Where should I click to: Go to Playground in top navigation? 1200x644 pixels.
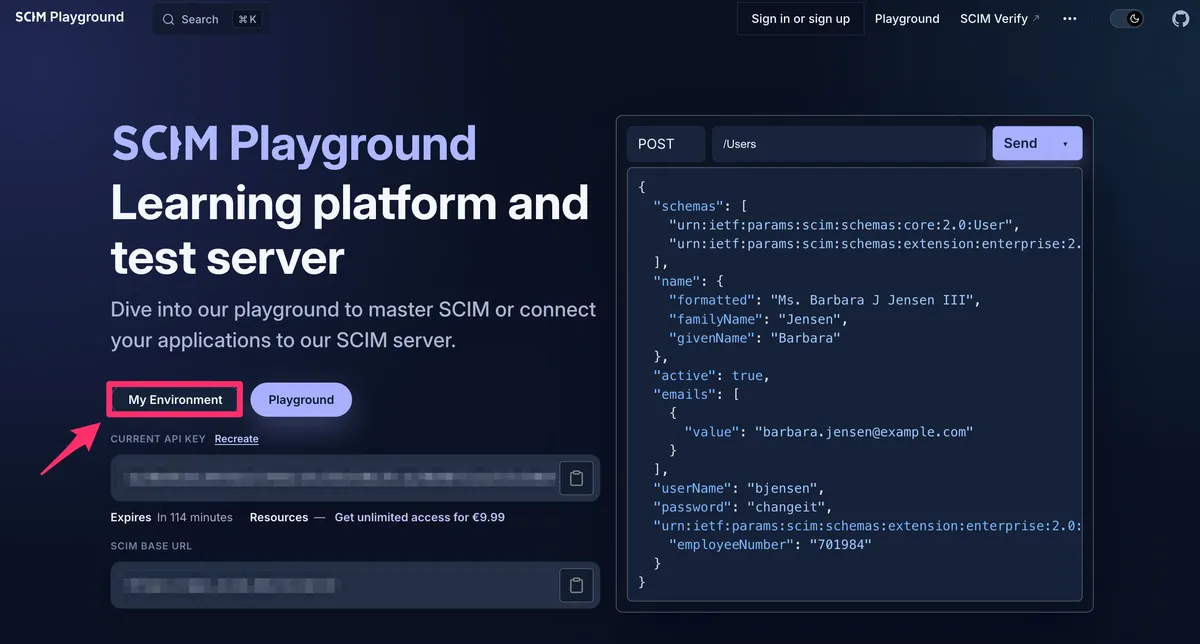(907, 19)
